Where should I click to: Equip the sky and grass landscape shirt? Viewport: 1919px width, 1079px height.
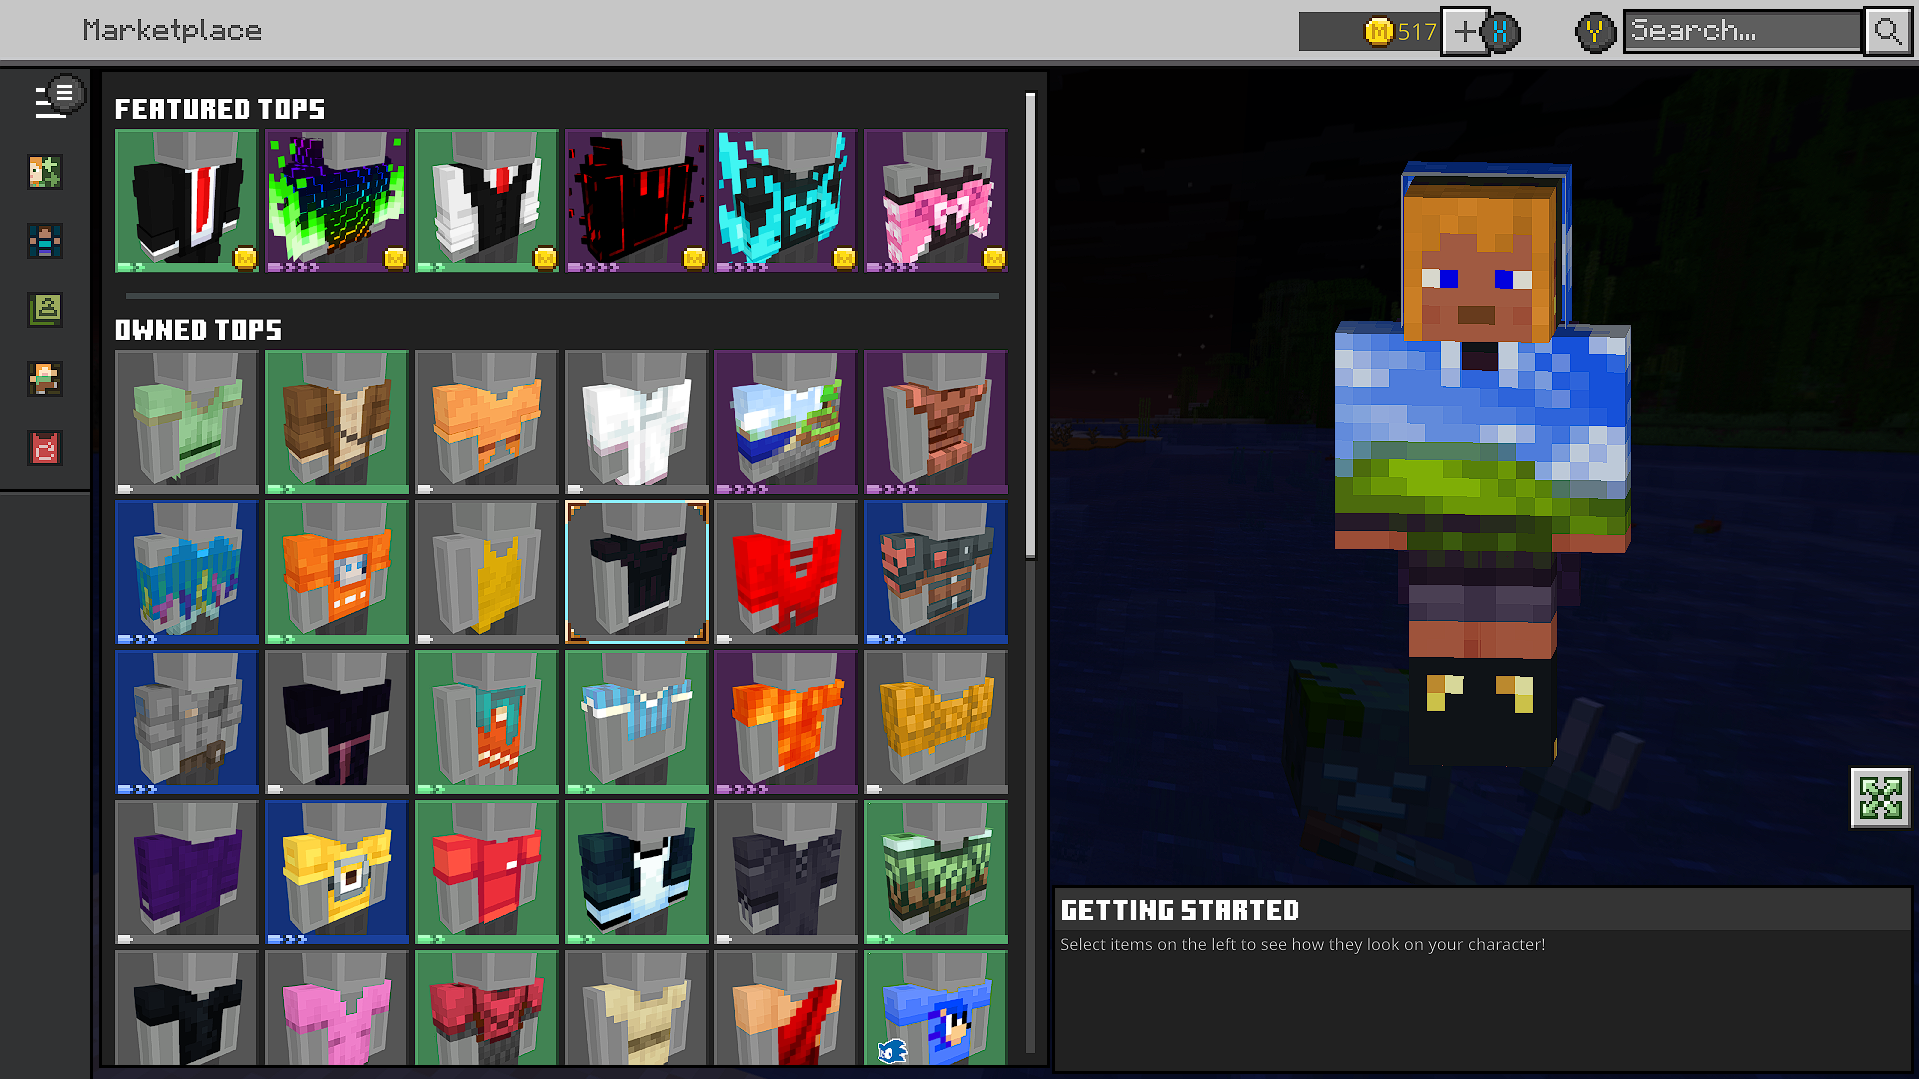pyautogui.click(x=786, y=422)
